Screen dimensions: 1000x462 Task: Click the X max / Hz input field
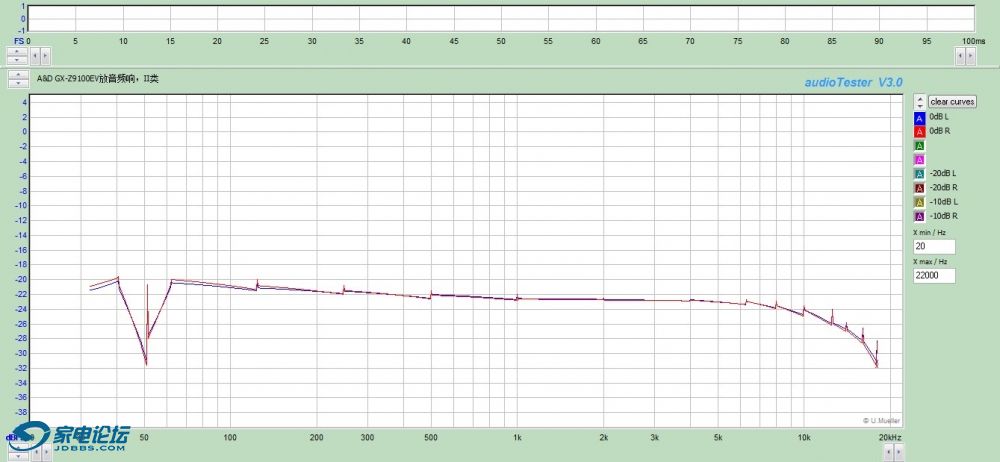(934, 276)
